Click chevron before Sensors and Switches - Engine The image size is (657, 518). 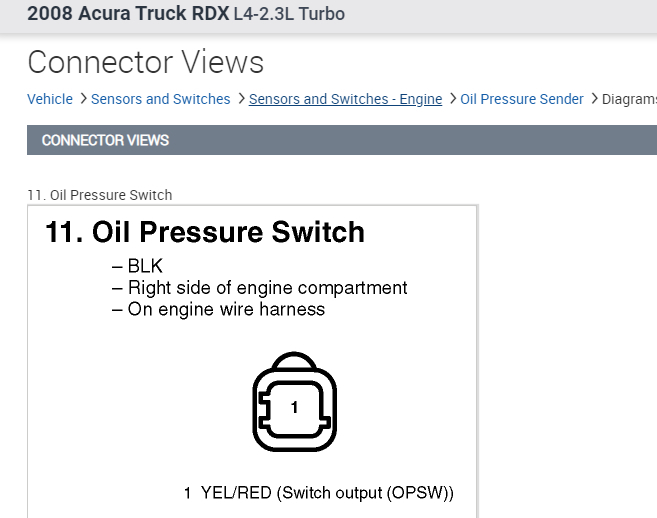click(x=240, y=99)
